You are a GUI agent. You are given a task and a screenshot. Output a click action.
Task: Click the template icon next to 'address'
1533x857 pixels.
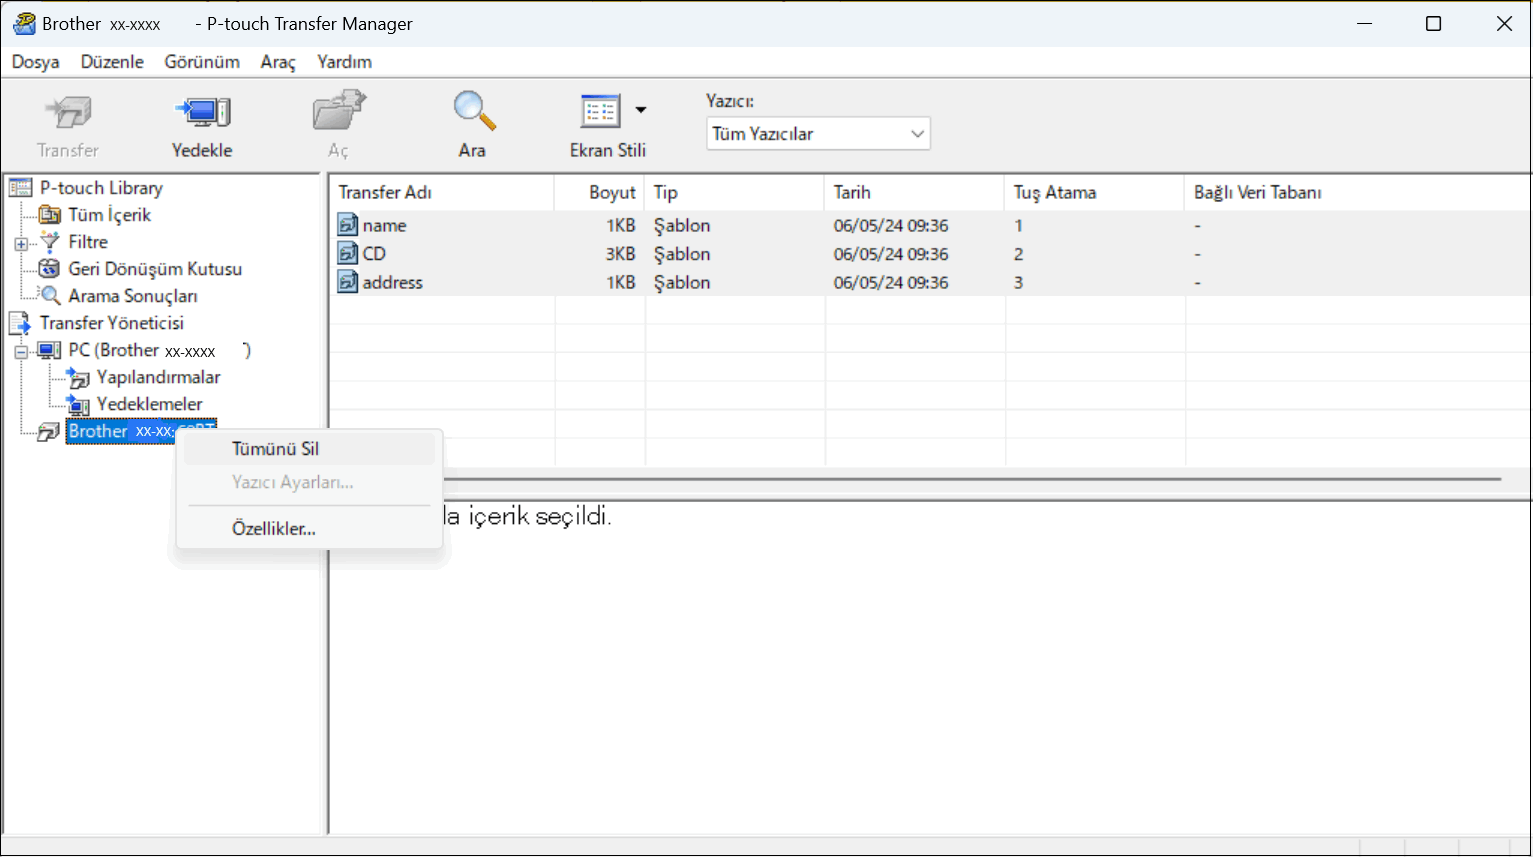(347, 283)
